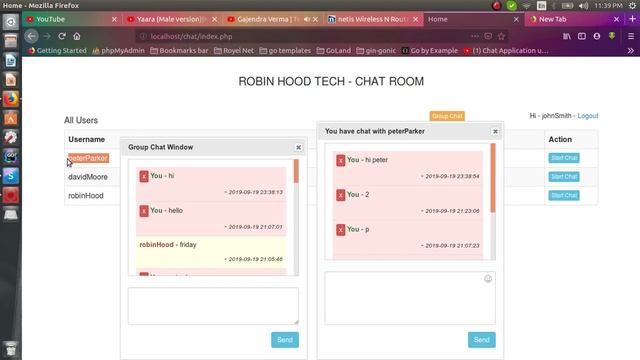Click the peterParker chat scrollbar thumb
640x360 pixels.
[493, 178]
